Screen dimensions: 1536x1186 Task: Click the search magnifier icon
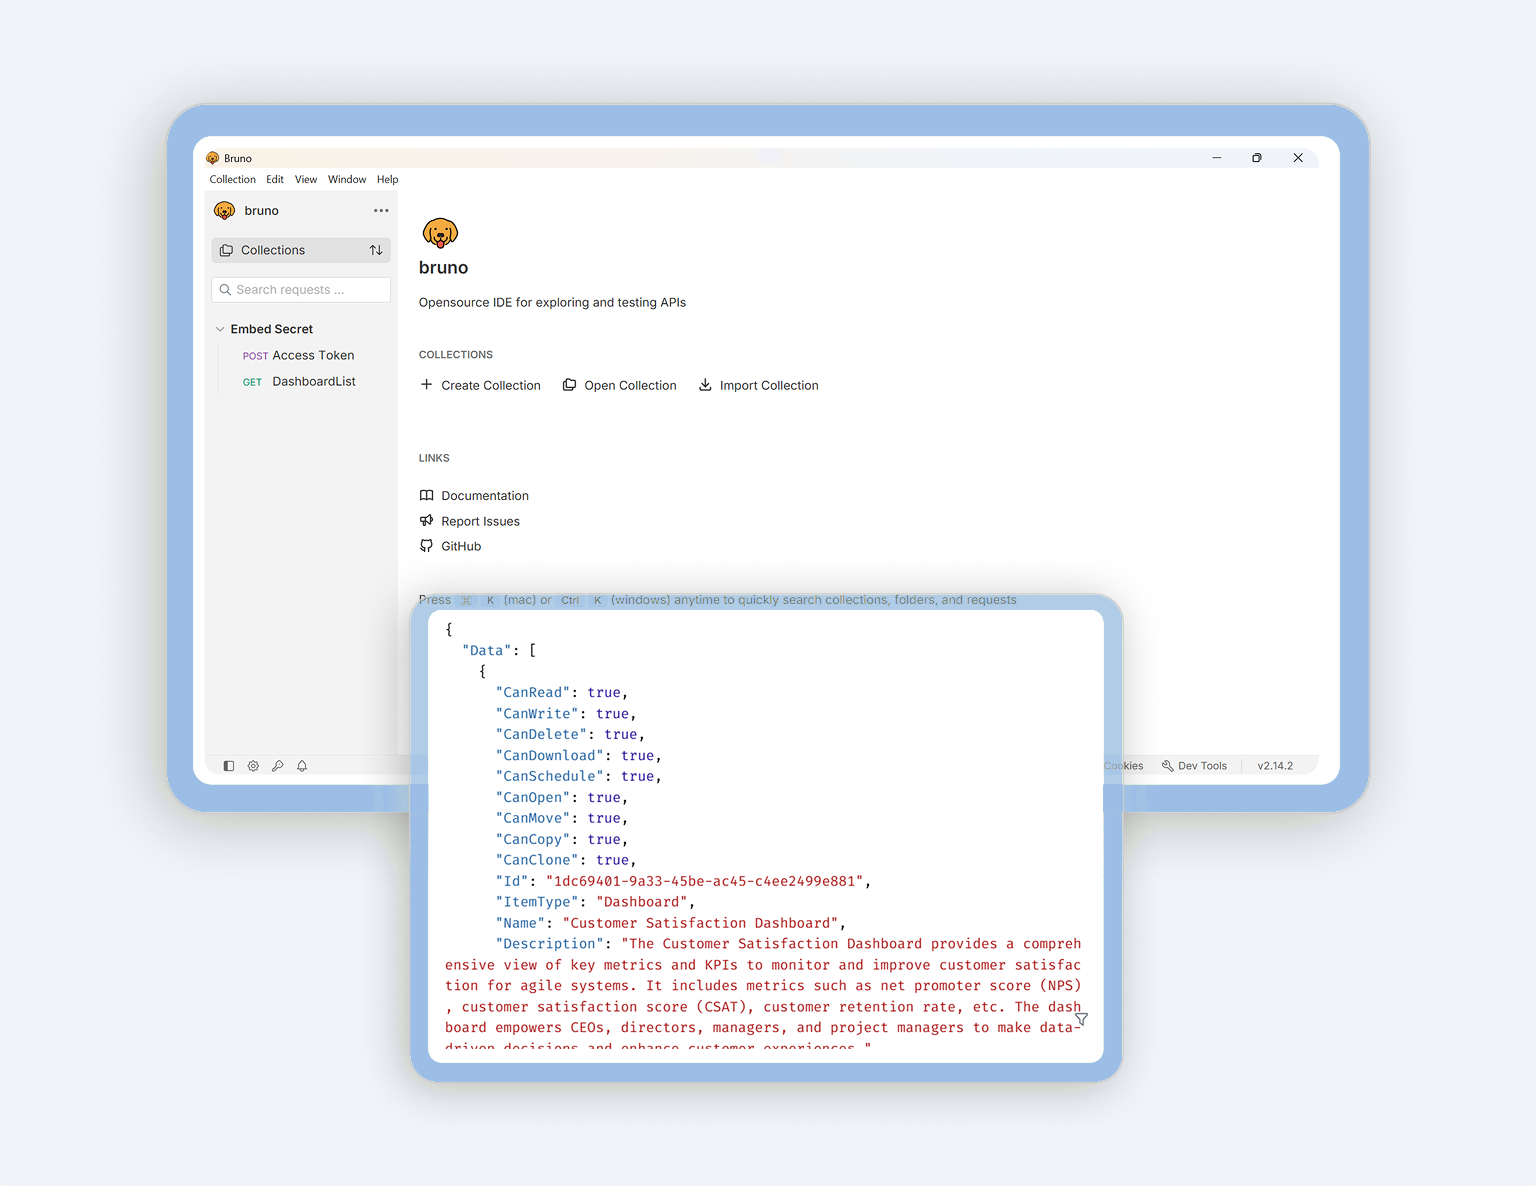click(225, 290)
